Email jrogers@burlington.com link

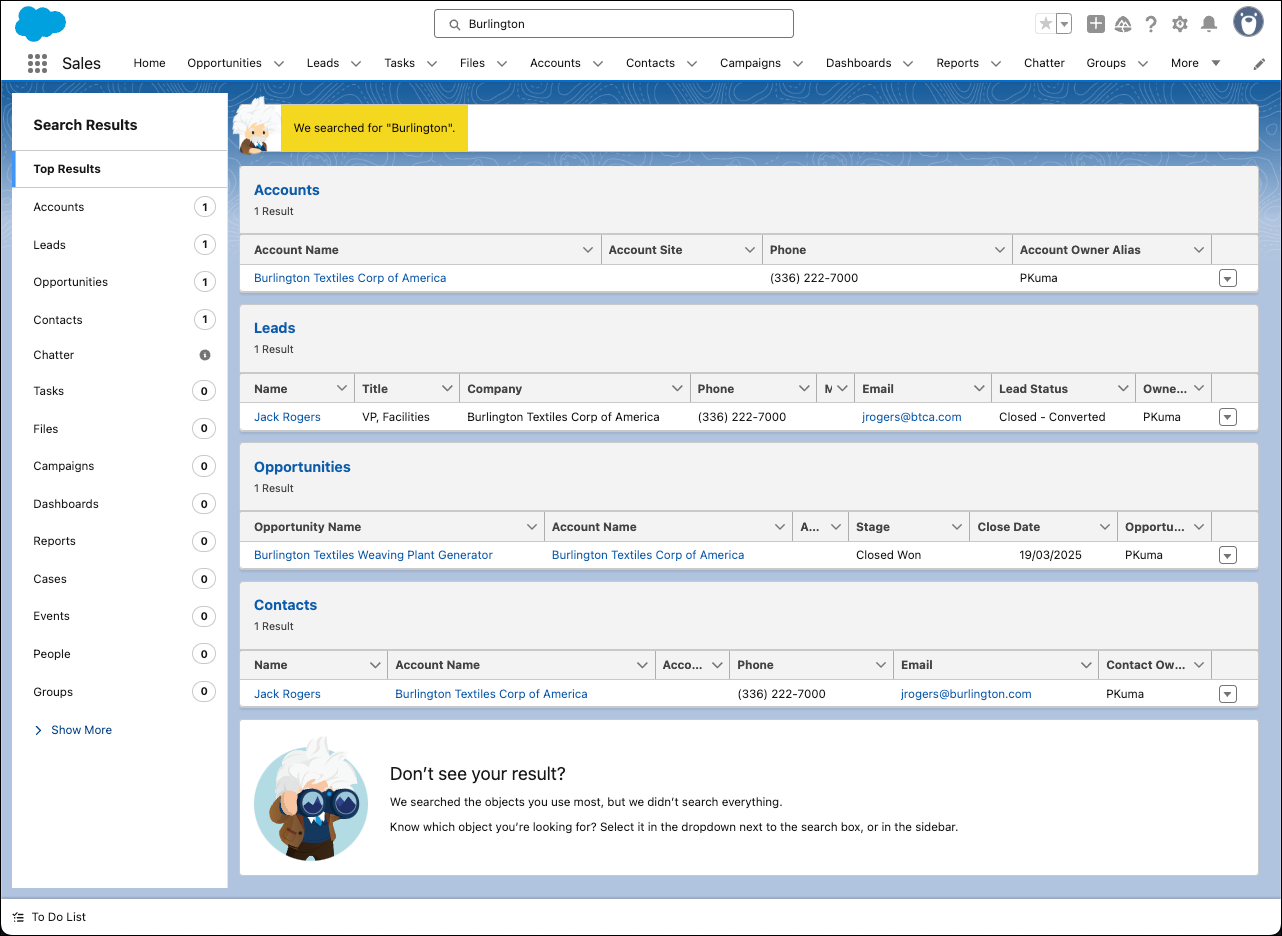point(966,694)
